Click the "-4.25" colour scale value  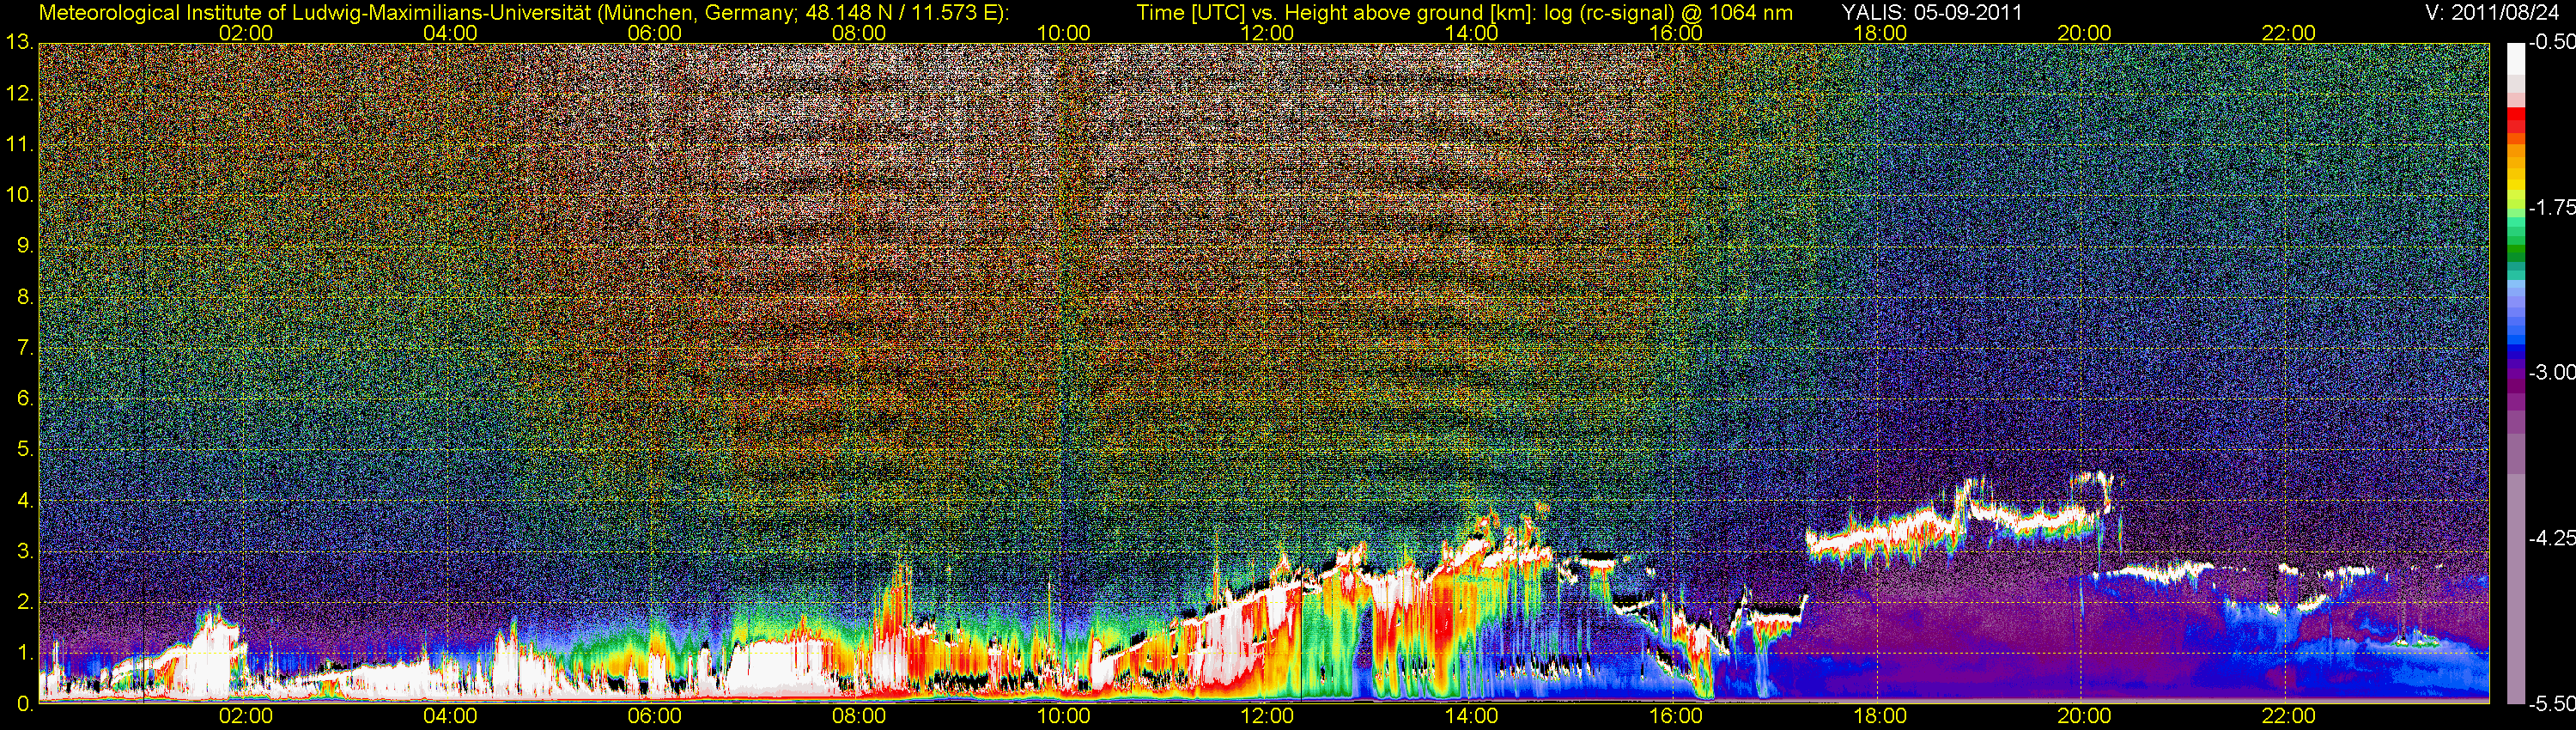pos(2551,538)
